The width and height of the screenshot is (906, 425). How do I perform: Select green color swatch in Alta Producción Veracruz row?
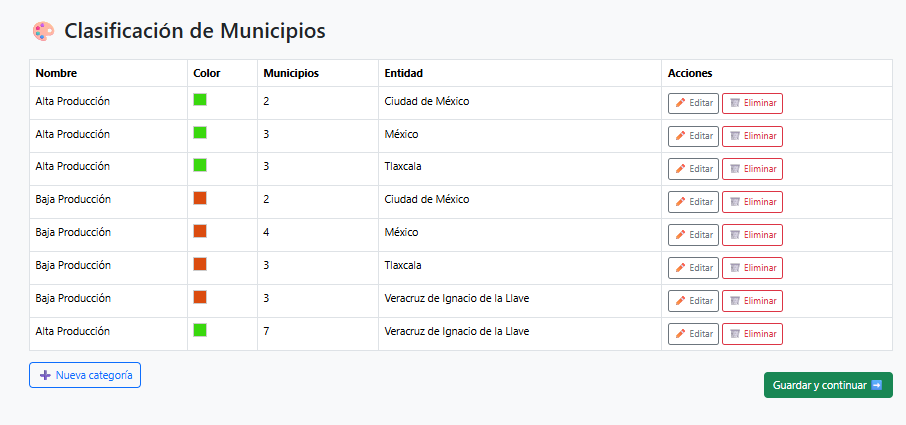[200, 330]
